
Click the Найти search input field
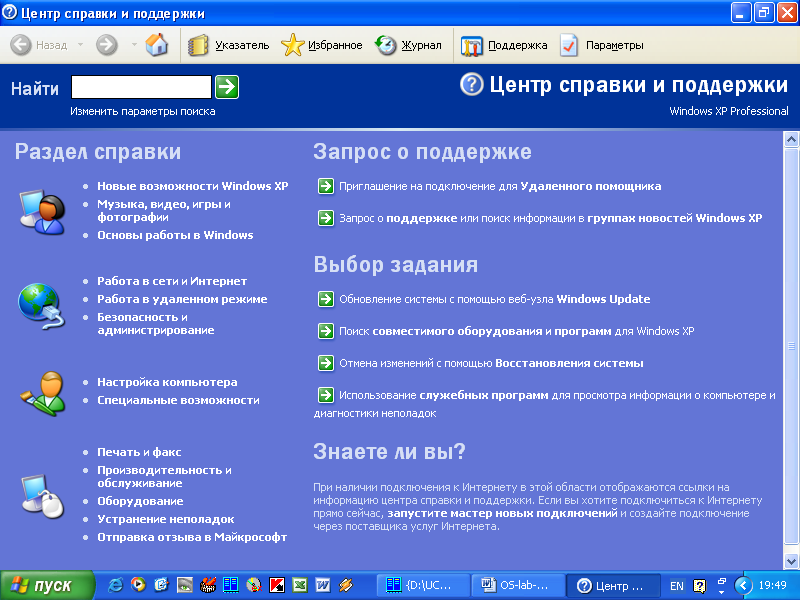click(141, 87)
